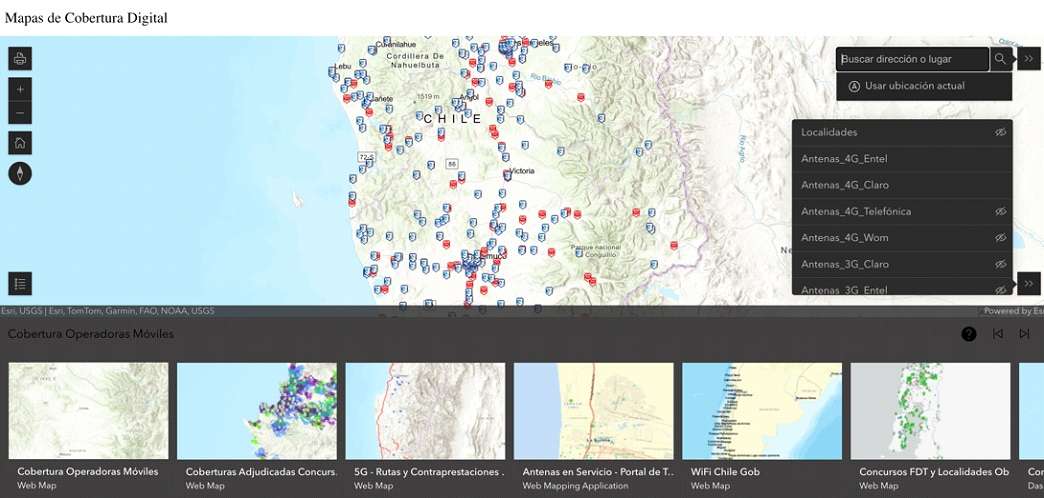Jump to the last carousel item
Viewport: 1044px width, 498px height.
[1024, 334]
